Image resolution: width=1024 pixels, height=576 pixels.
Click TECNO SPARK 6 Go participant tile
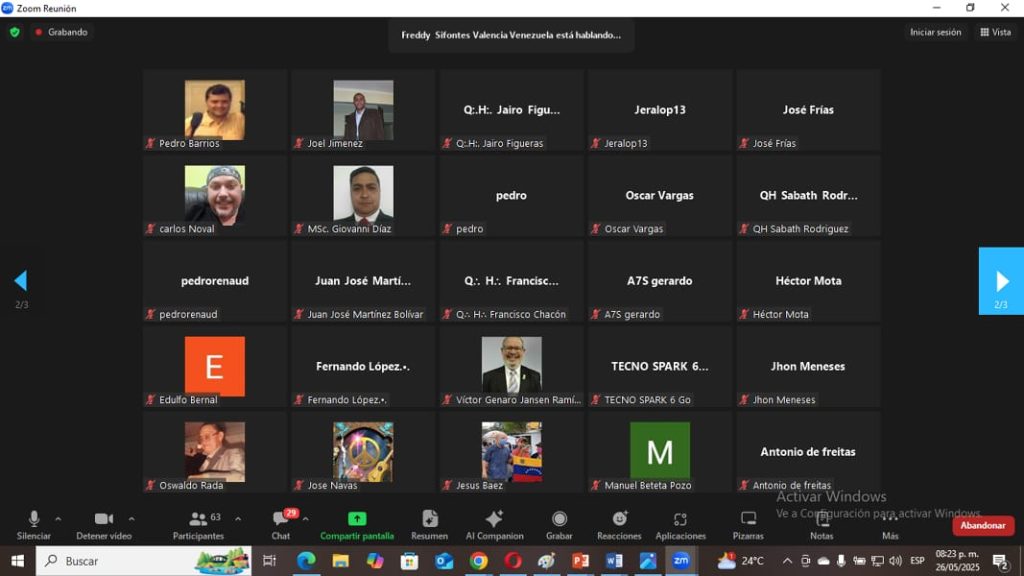(x=660, y=366)
